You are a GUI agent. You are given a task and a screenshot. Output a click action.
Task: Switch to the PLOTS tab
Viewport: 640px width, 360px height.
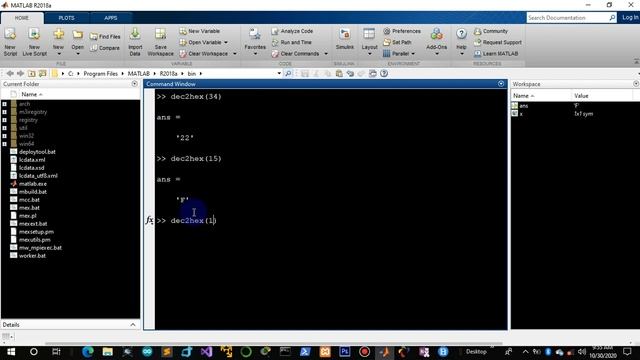point(66,18)
